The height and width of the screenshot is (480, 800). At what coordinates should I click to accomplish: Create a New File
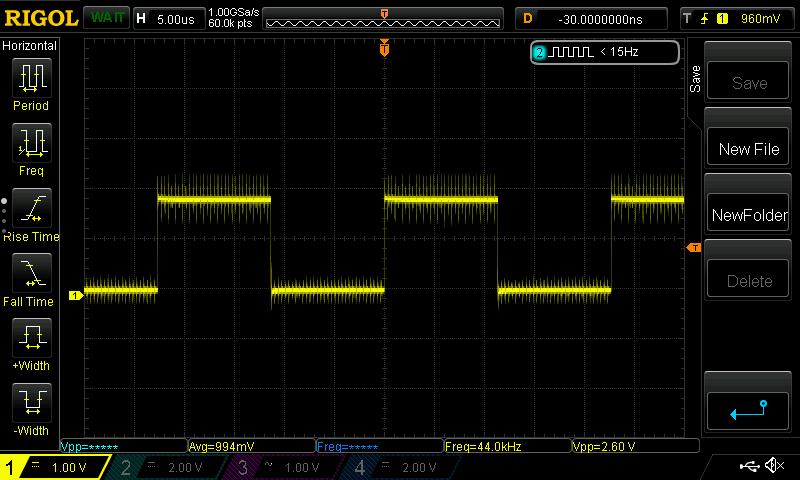748,148
